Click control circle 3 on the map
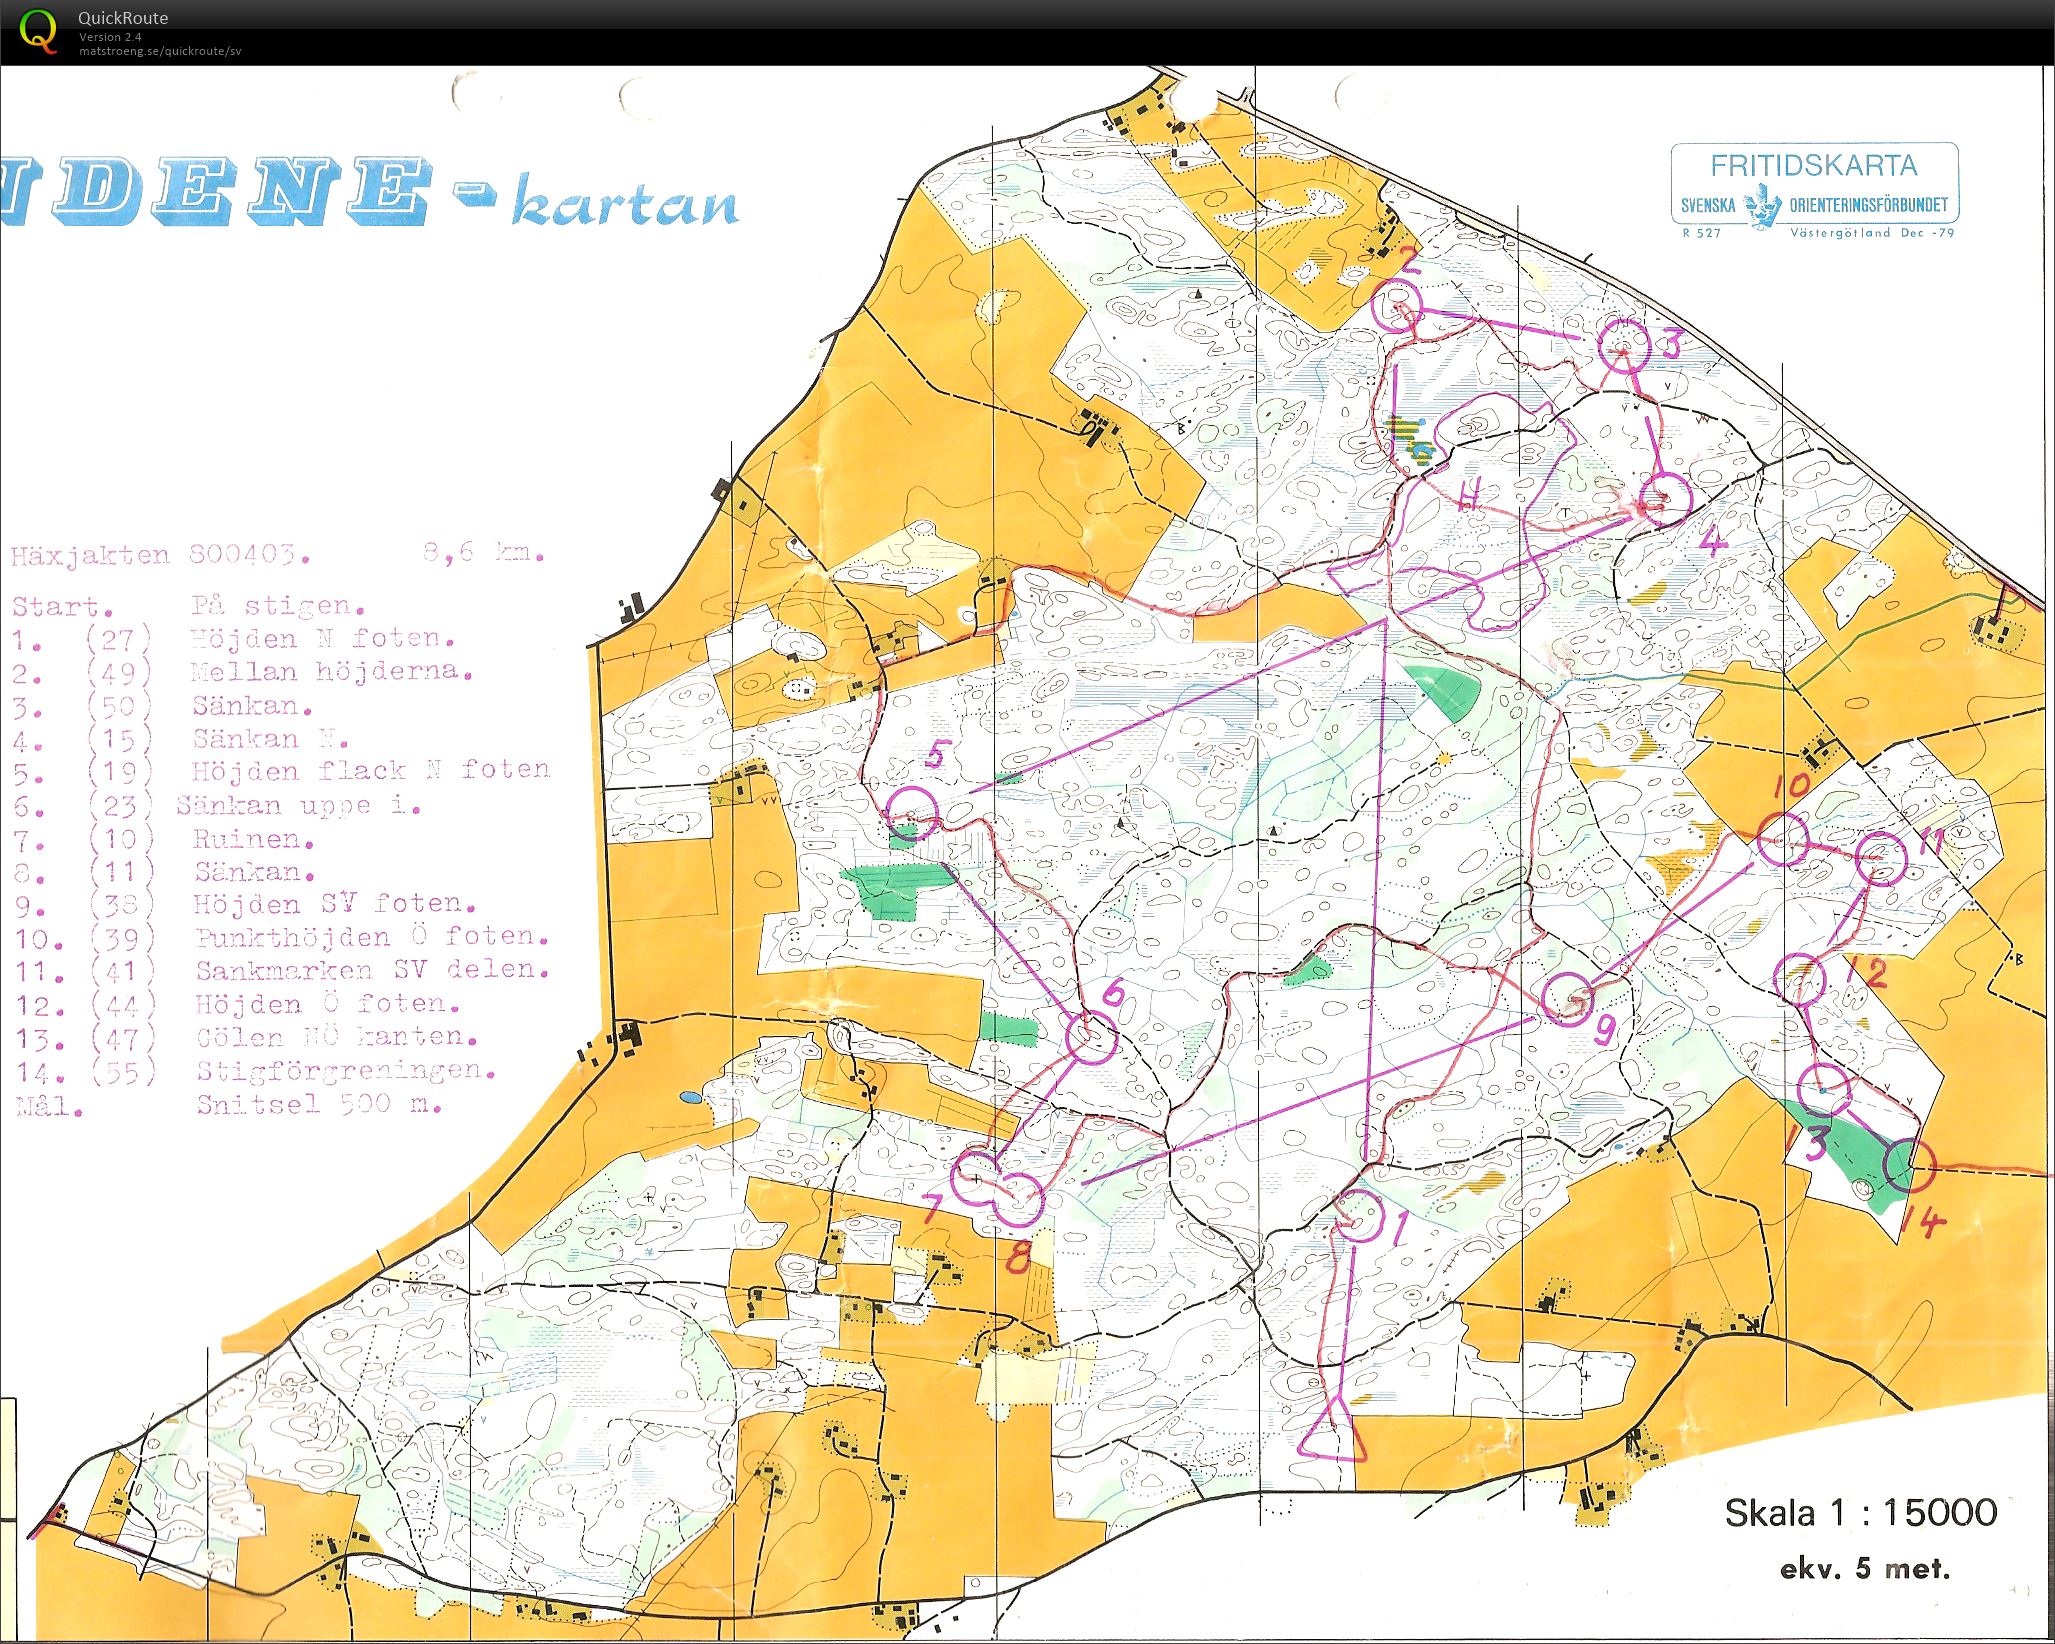The height and width of the screenshot is (1644, 2055). (x=1623, y=345)
